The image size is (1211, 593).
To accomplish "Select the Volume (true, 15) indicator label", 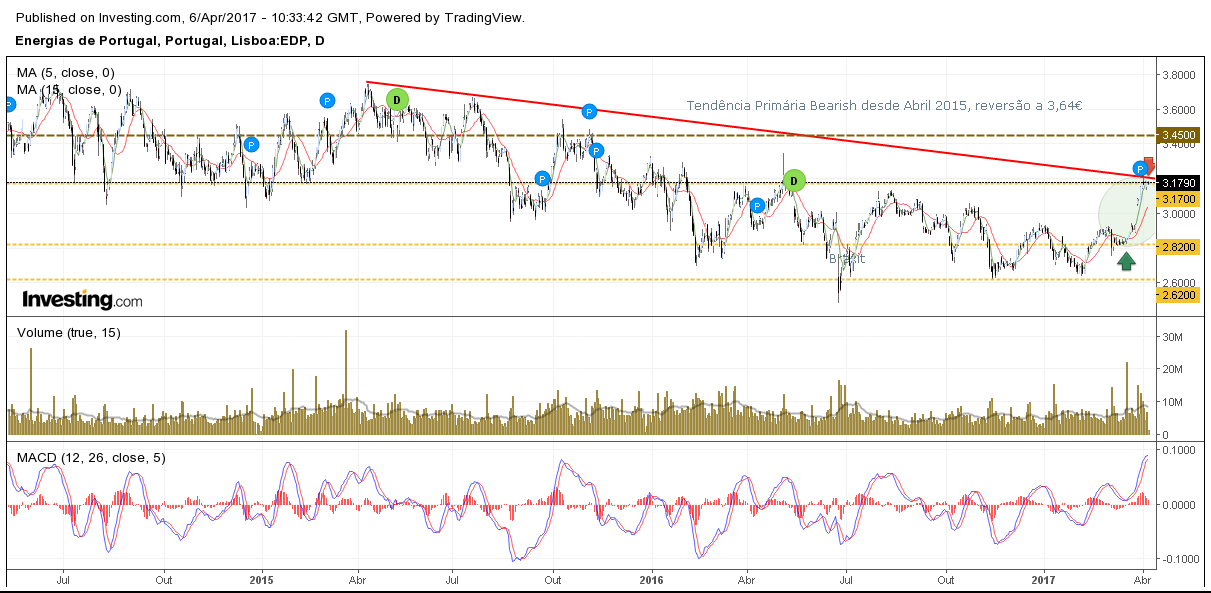I will tap(69, 332).
